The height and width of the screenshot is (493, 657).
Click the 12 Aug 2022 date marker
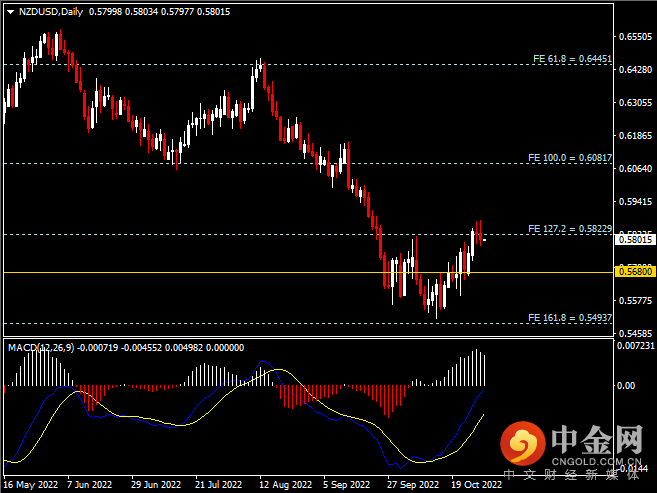285,485
